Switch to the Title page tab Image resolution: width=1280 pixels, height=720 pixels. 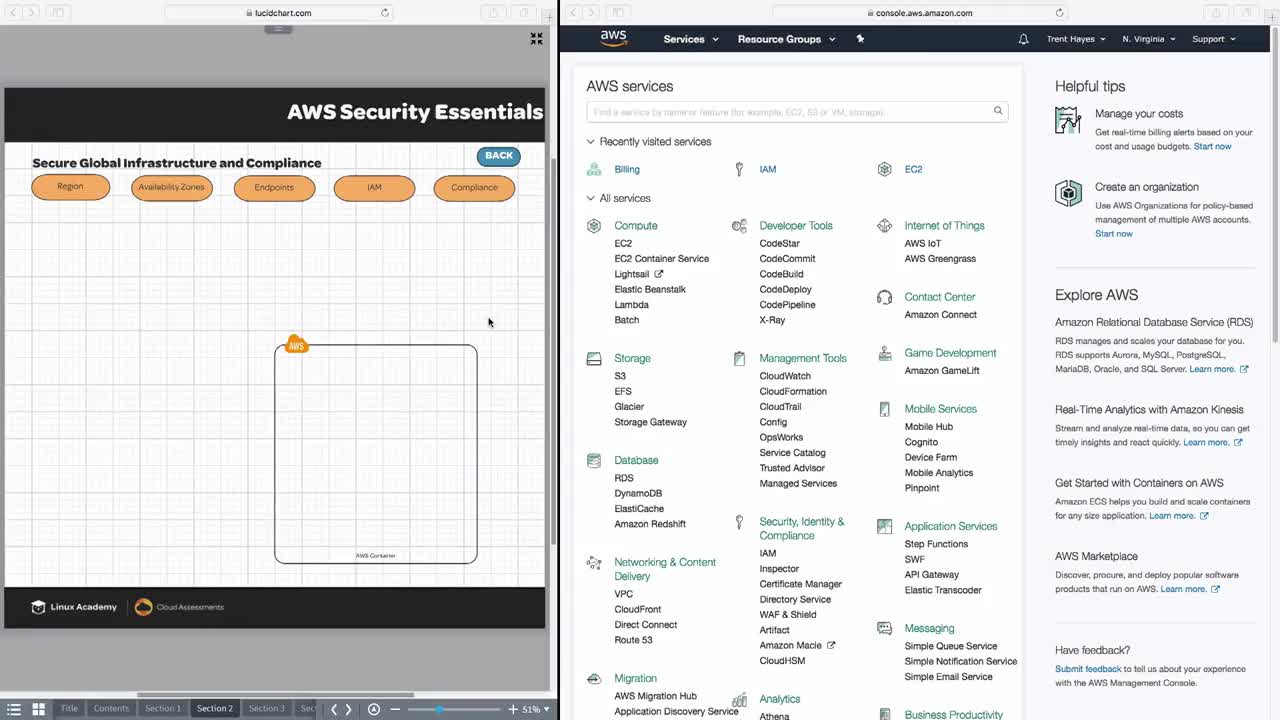coord(69,709)
